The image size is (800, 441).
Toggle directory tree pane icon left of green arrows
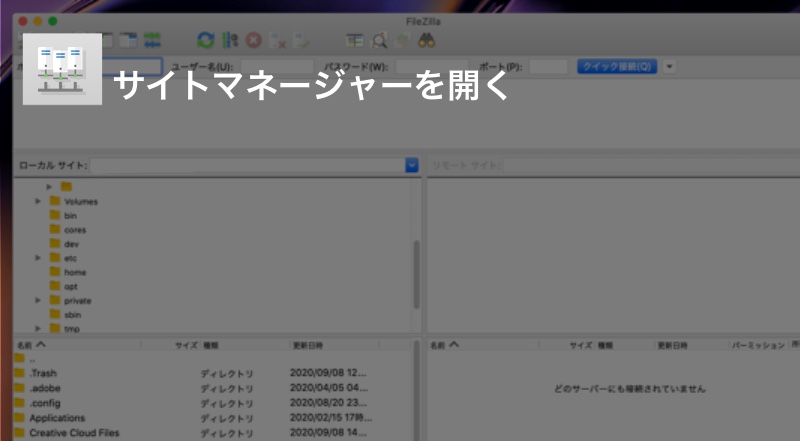(x=128, y=40)
